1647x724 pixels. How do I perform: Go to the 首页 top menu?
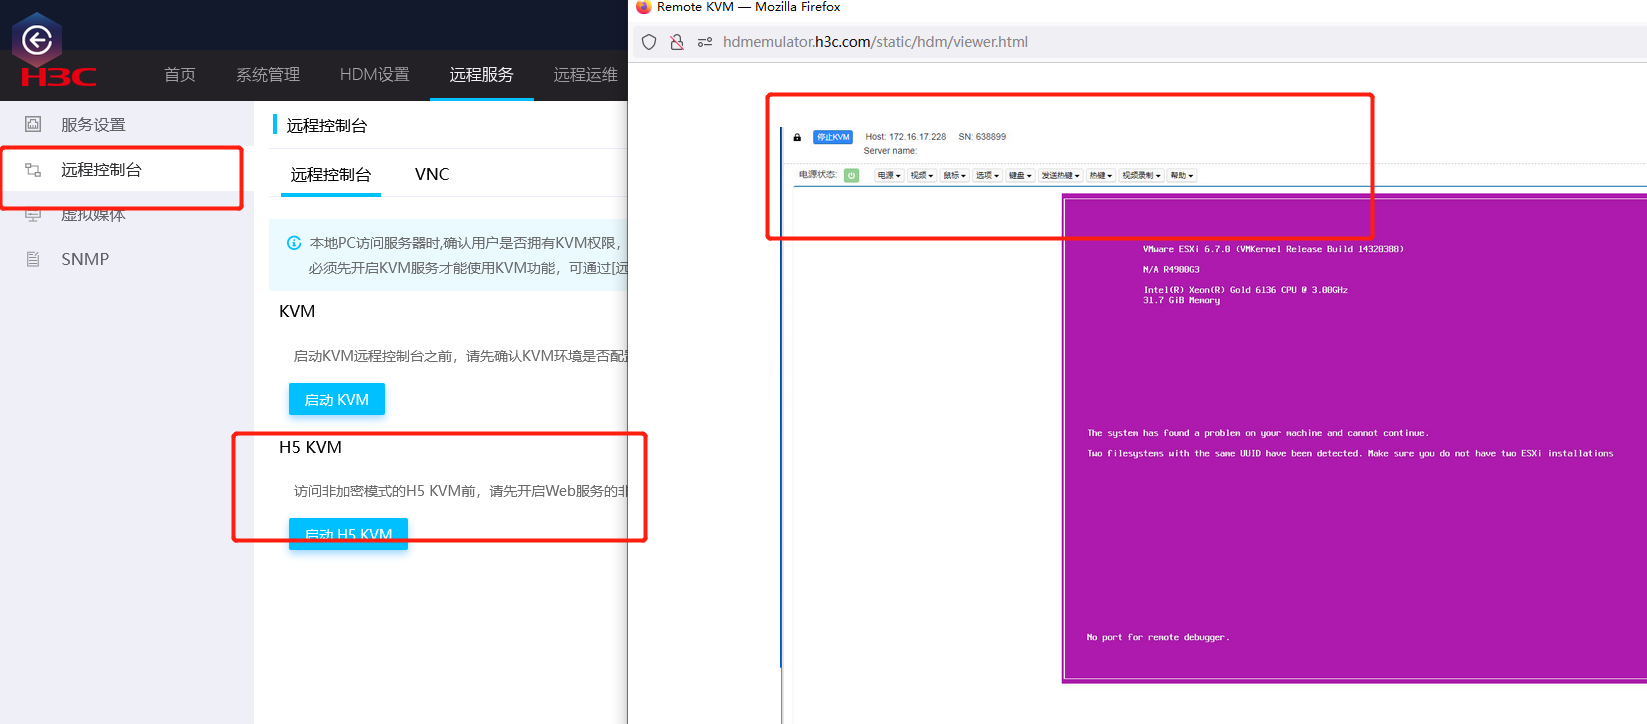pyautogui.click(x=180, y=75)
